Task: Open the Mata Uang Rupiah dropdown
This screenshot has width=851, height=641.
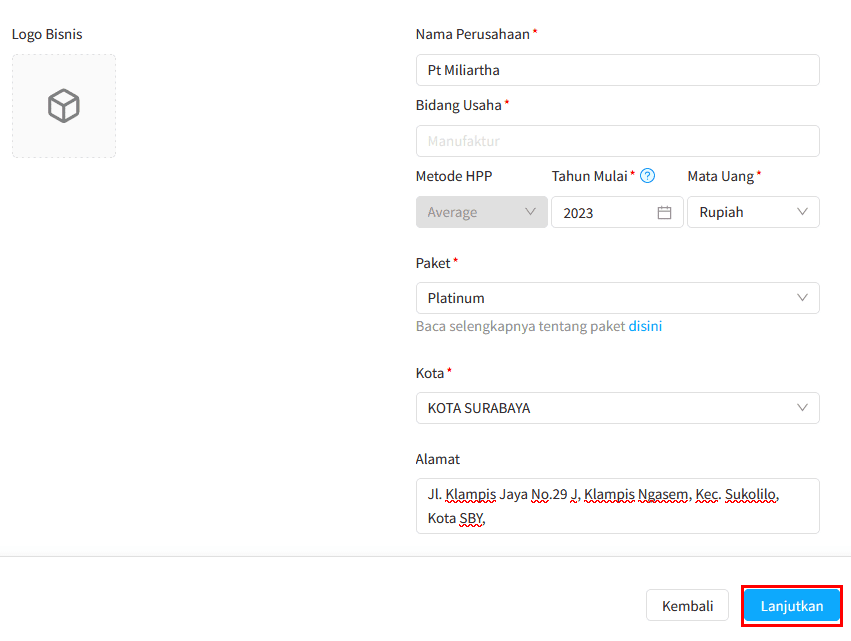Action: pos(753,212)
